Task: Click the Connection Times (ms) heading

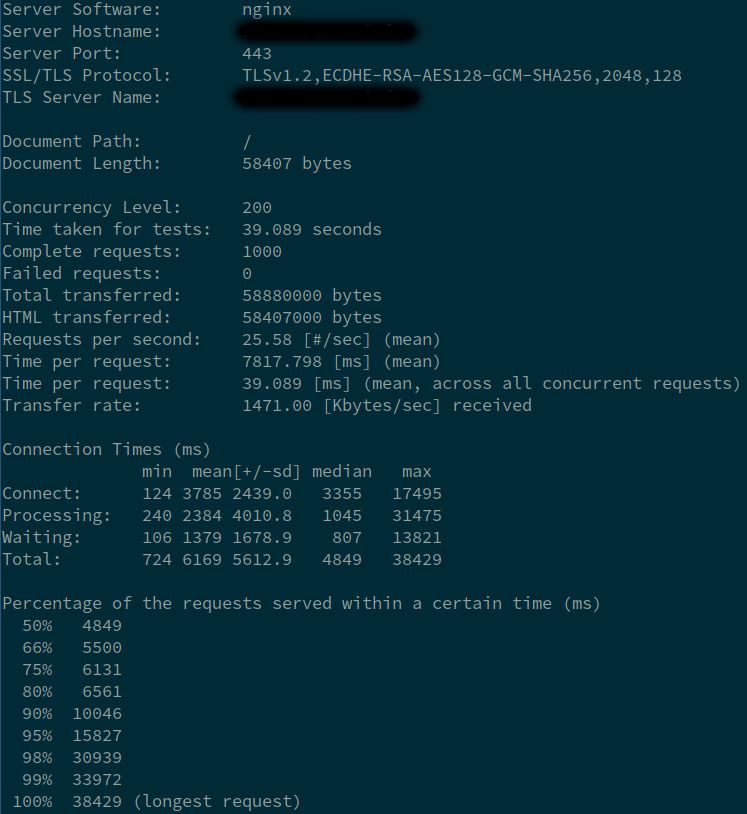Action: tap(106, 450)
